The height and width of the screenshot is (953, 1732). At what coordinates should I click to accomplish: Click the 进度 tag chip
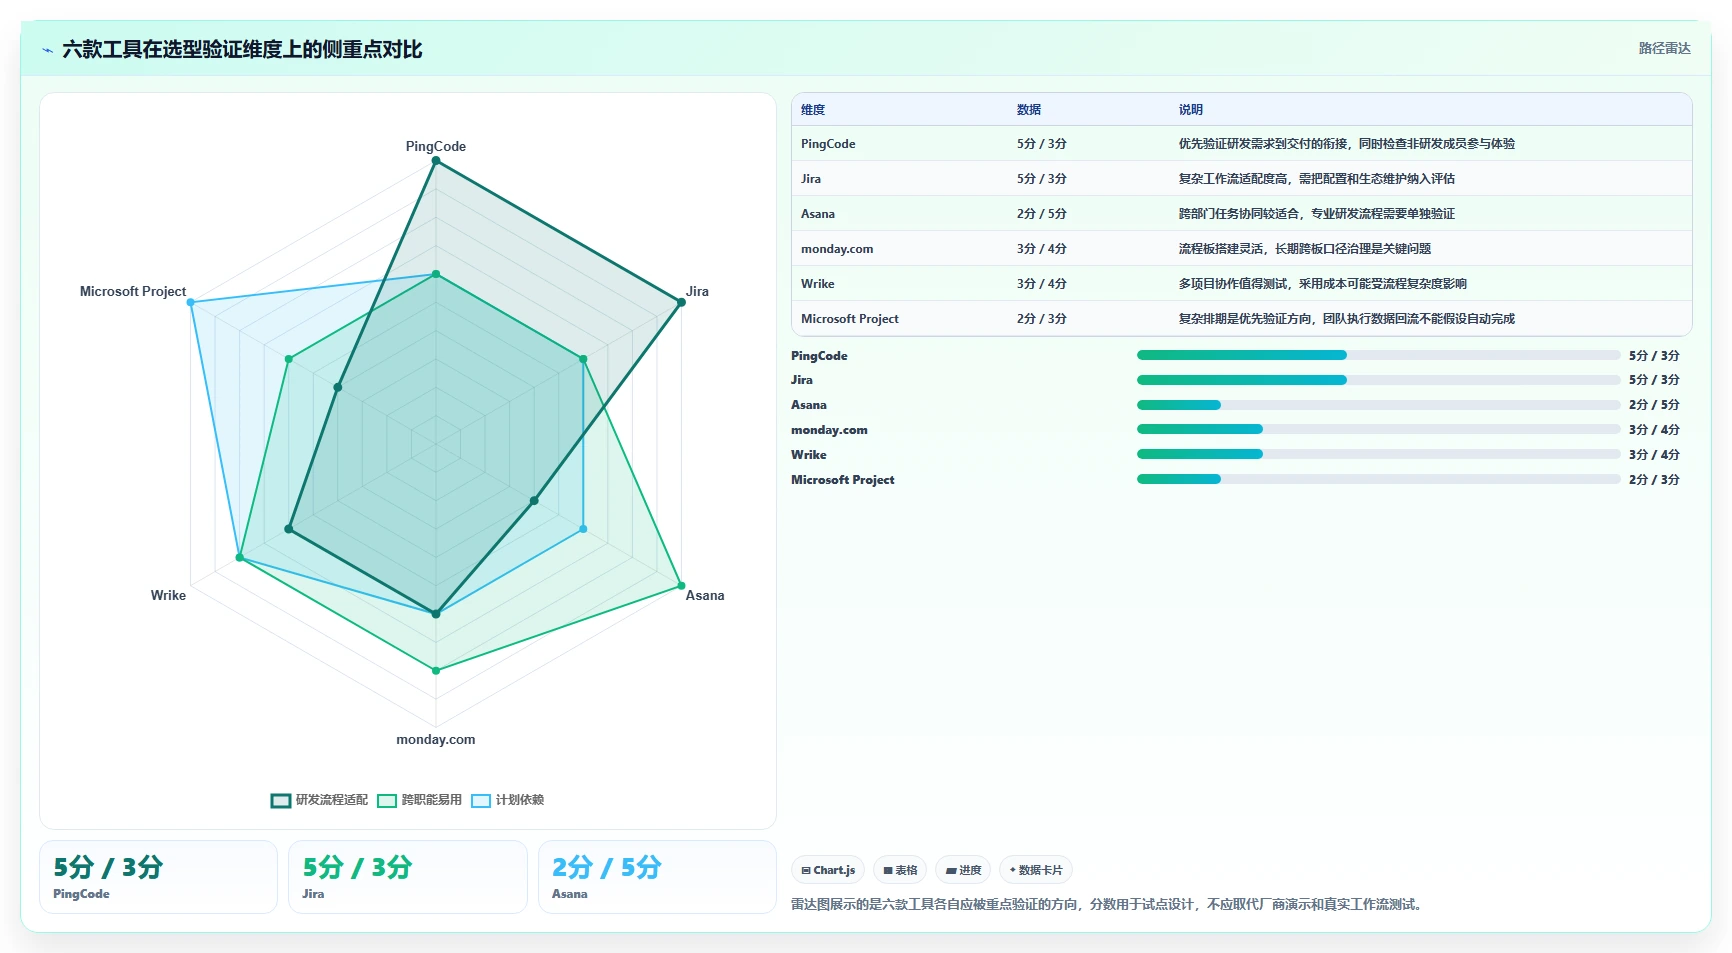click(x=963, y=870)
